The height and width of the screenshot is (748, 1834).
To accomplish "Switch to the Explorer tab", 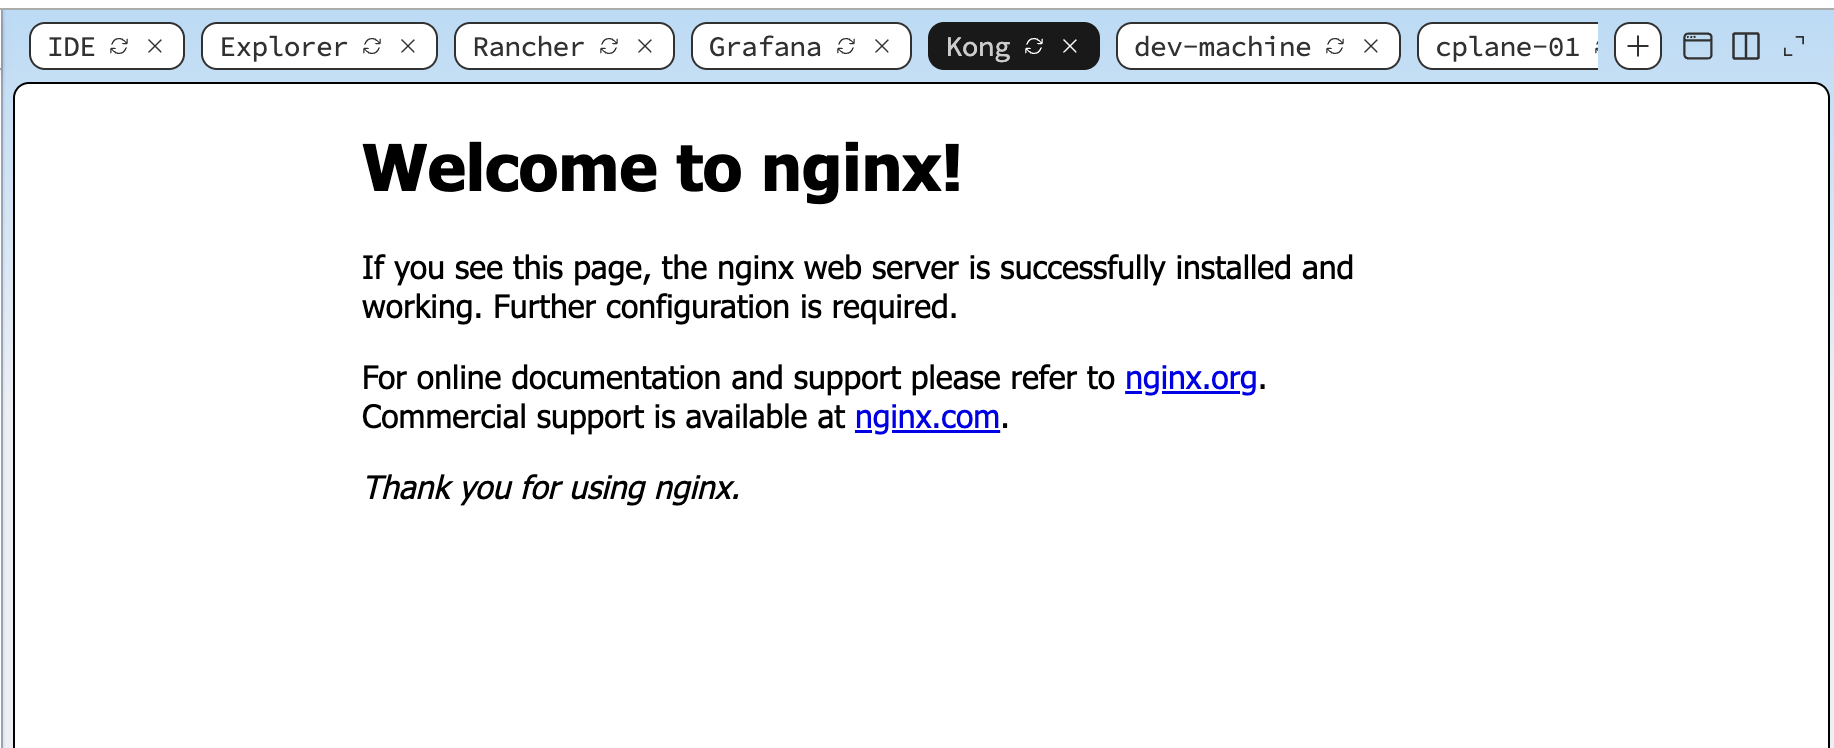I will pos(283,47).
